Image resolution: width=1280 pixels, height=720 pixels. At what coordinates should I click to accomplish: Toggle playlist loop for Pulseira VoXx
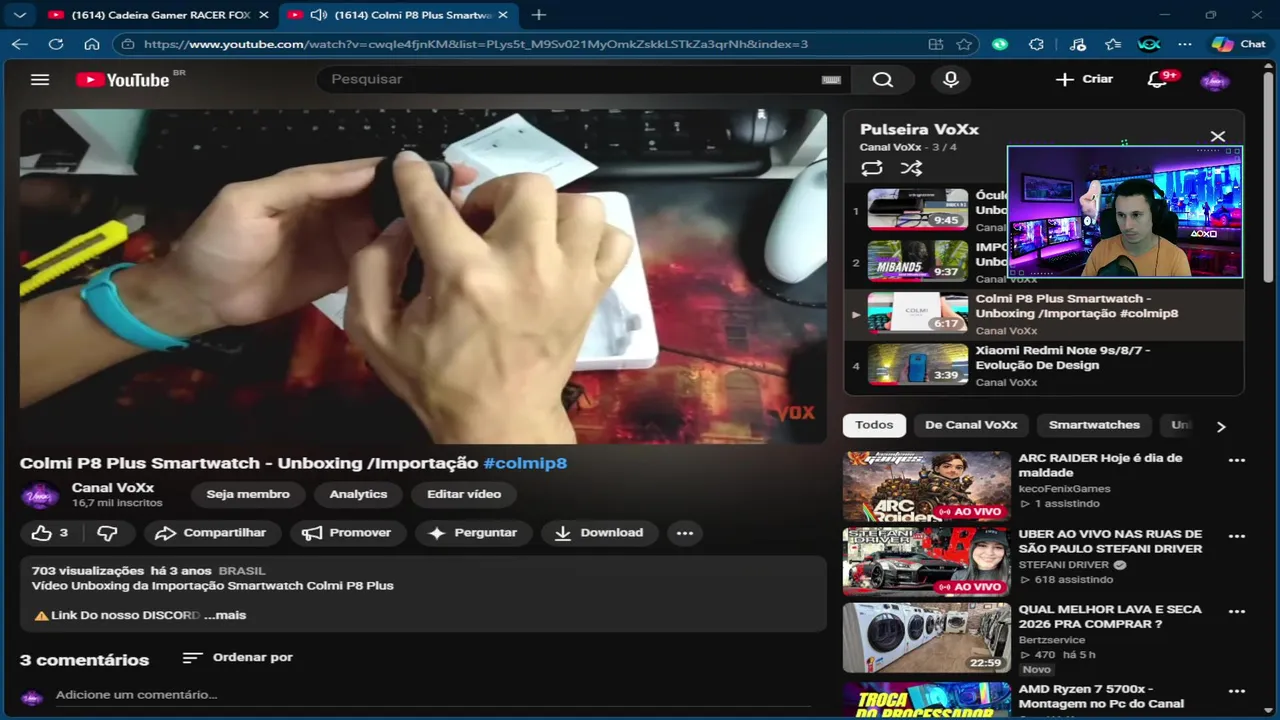pyautogui.click(x=871, y=169)
